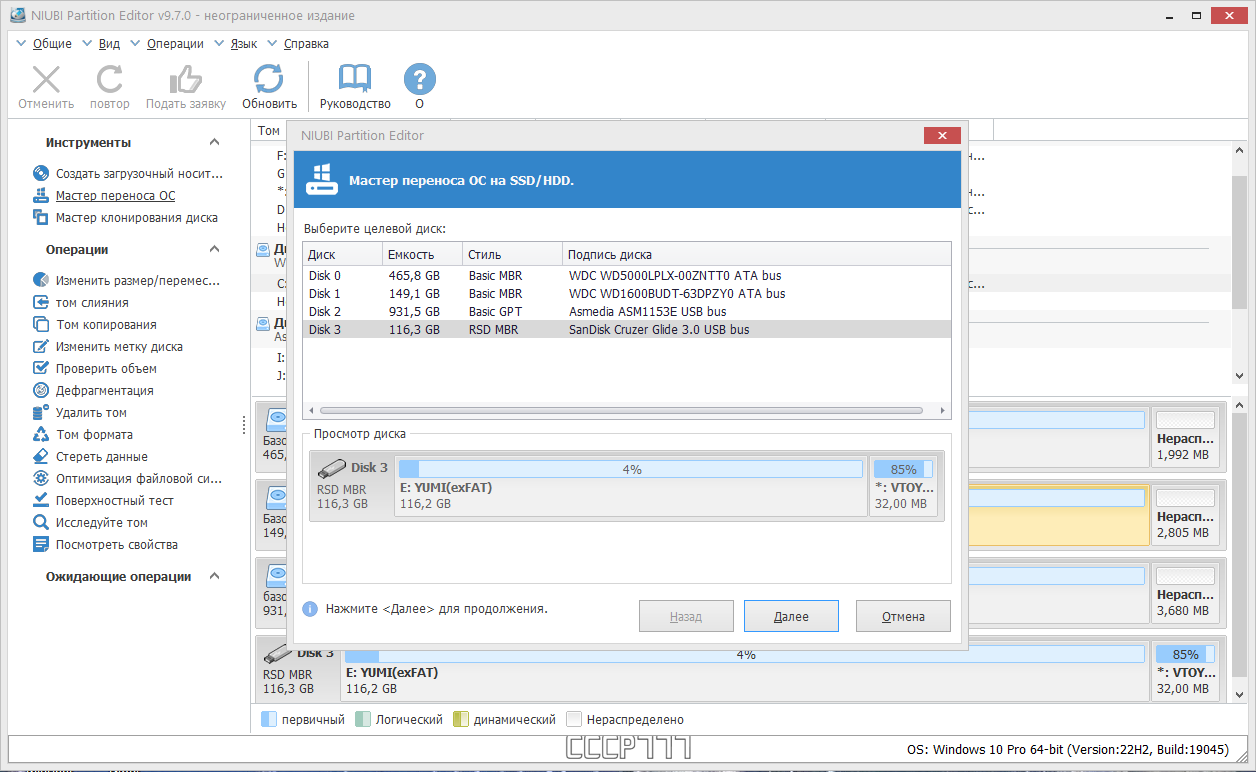The height and width of the screenshot is (772, 1256).
Task: Click the Логический green legend swatch
Action: click(363, 719)
